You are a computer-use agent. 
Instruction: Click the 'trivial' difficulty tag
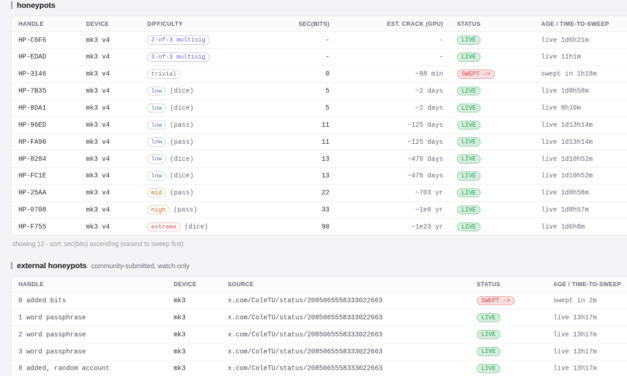click(164, 74)
